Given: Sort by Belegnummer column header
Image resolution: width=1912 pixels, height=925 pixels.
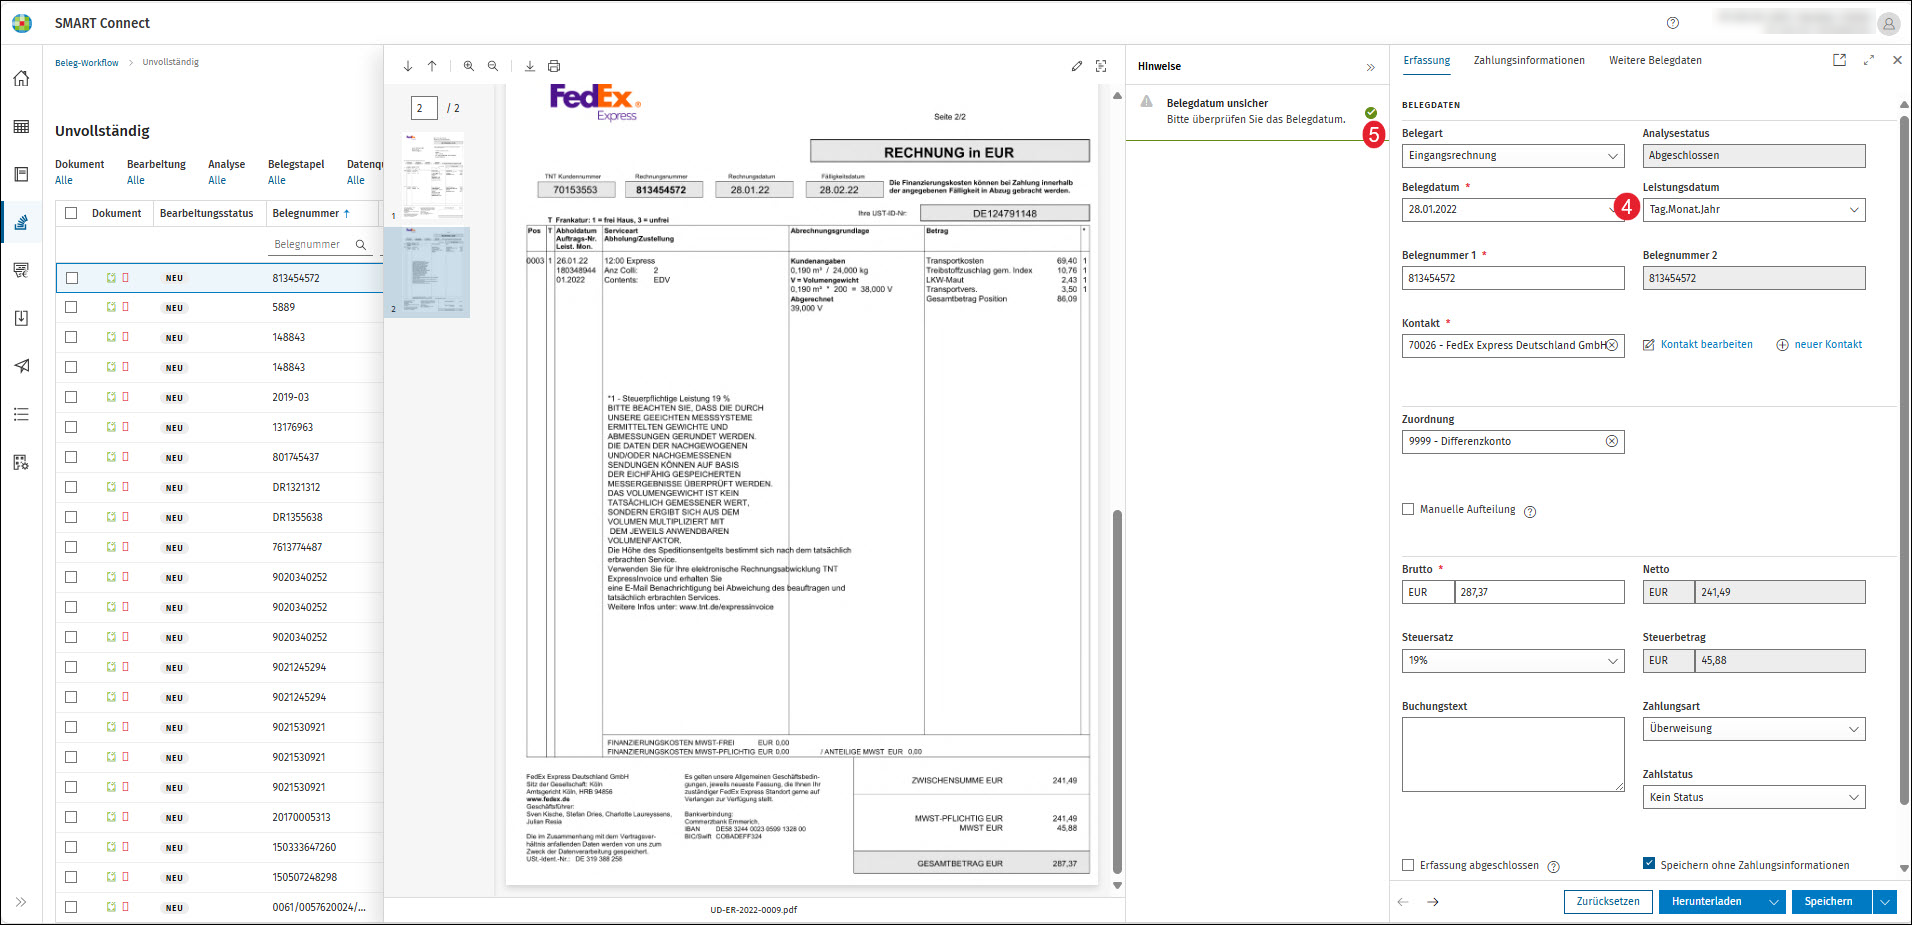Looking at the screenshot, I should 306,213.
